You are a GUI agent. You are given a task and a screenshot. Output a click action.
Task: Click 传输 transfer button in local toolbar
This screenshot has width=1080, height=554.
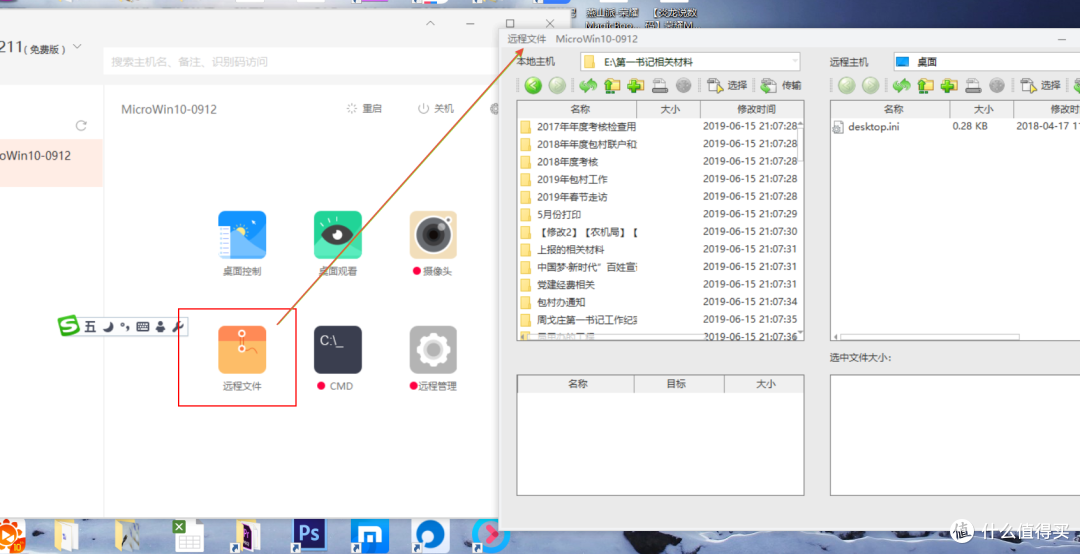pos(781,85)
